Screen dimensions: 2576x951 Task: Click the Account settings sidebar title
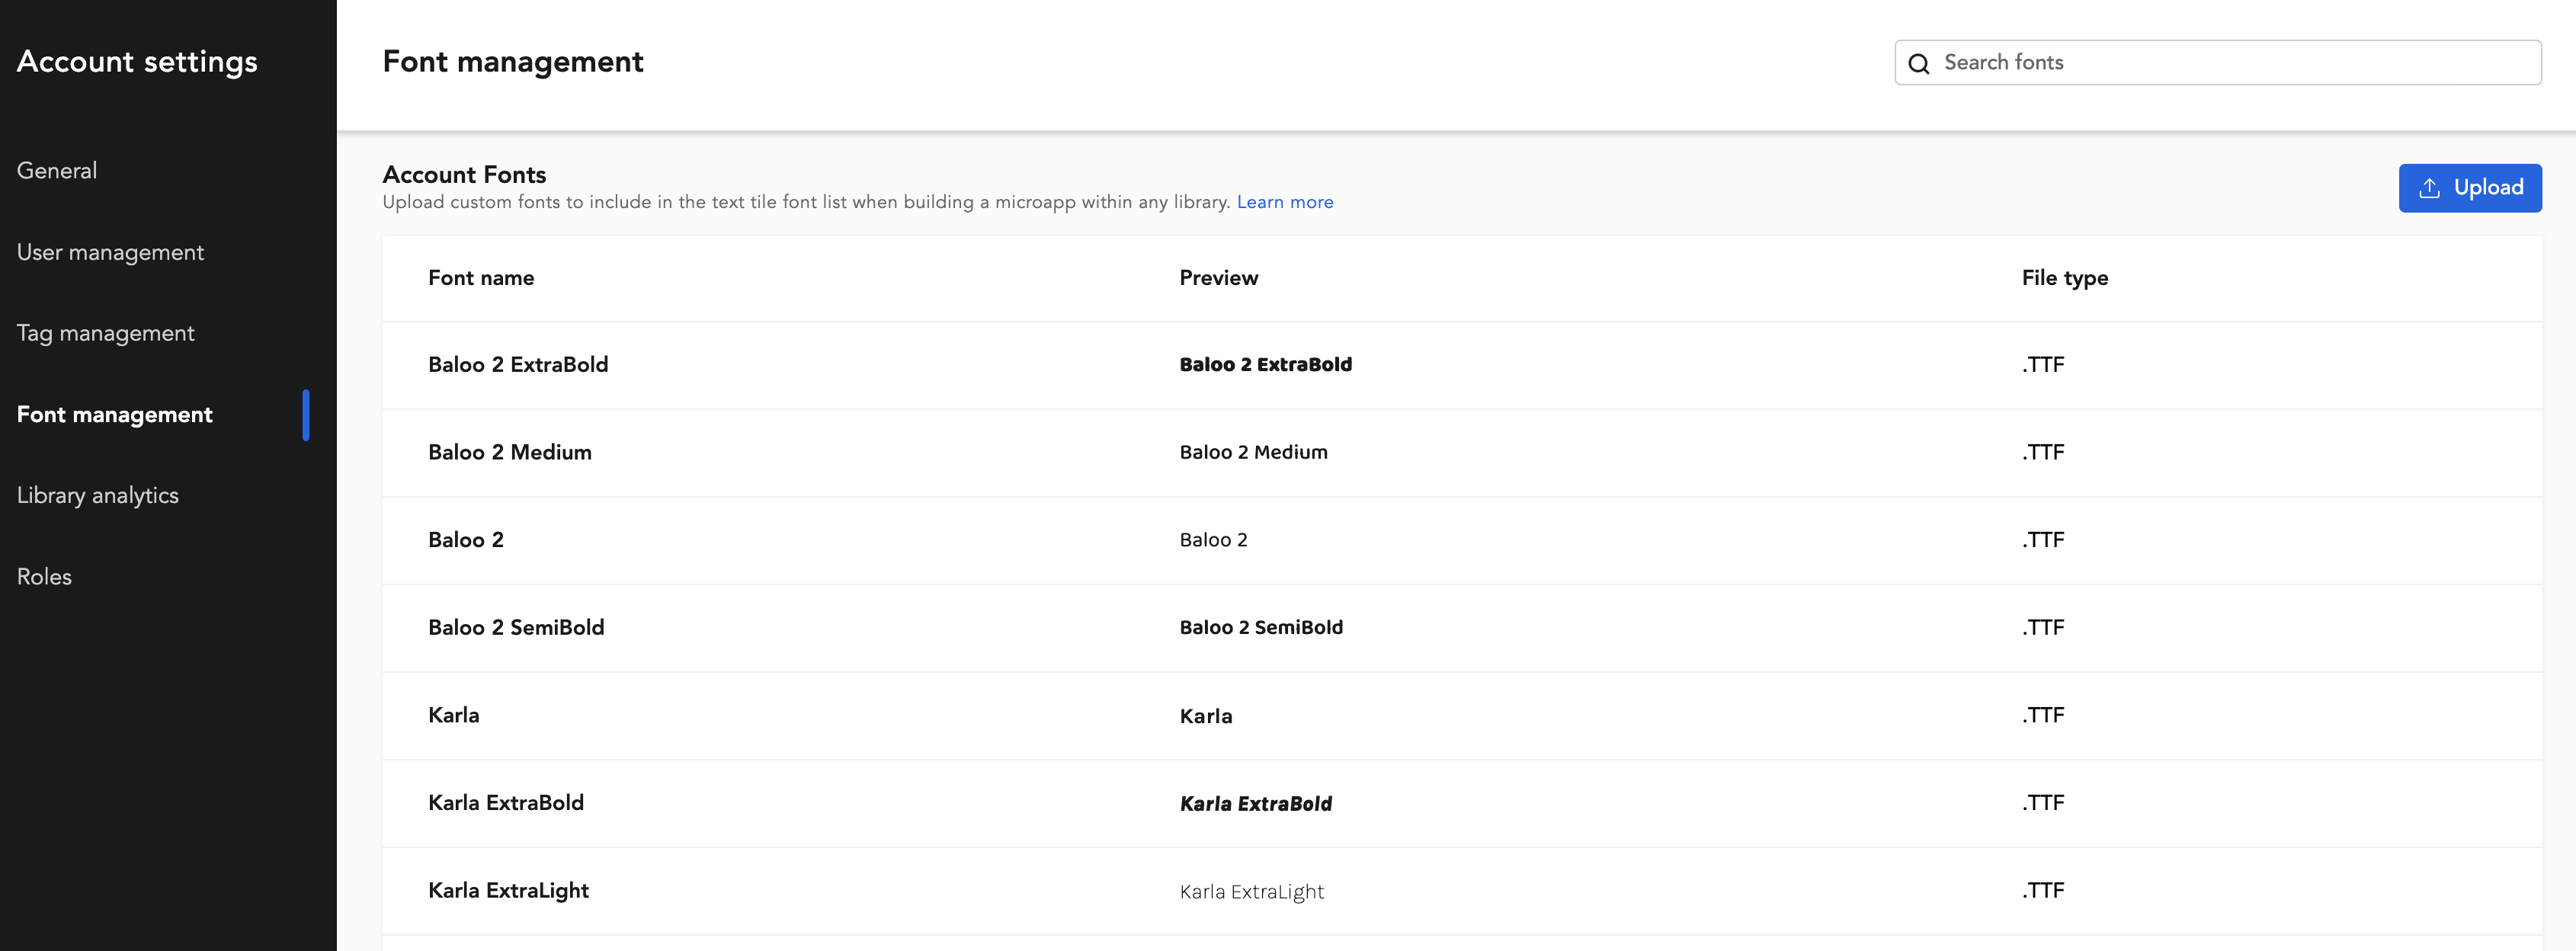tap(137, 62)
